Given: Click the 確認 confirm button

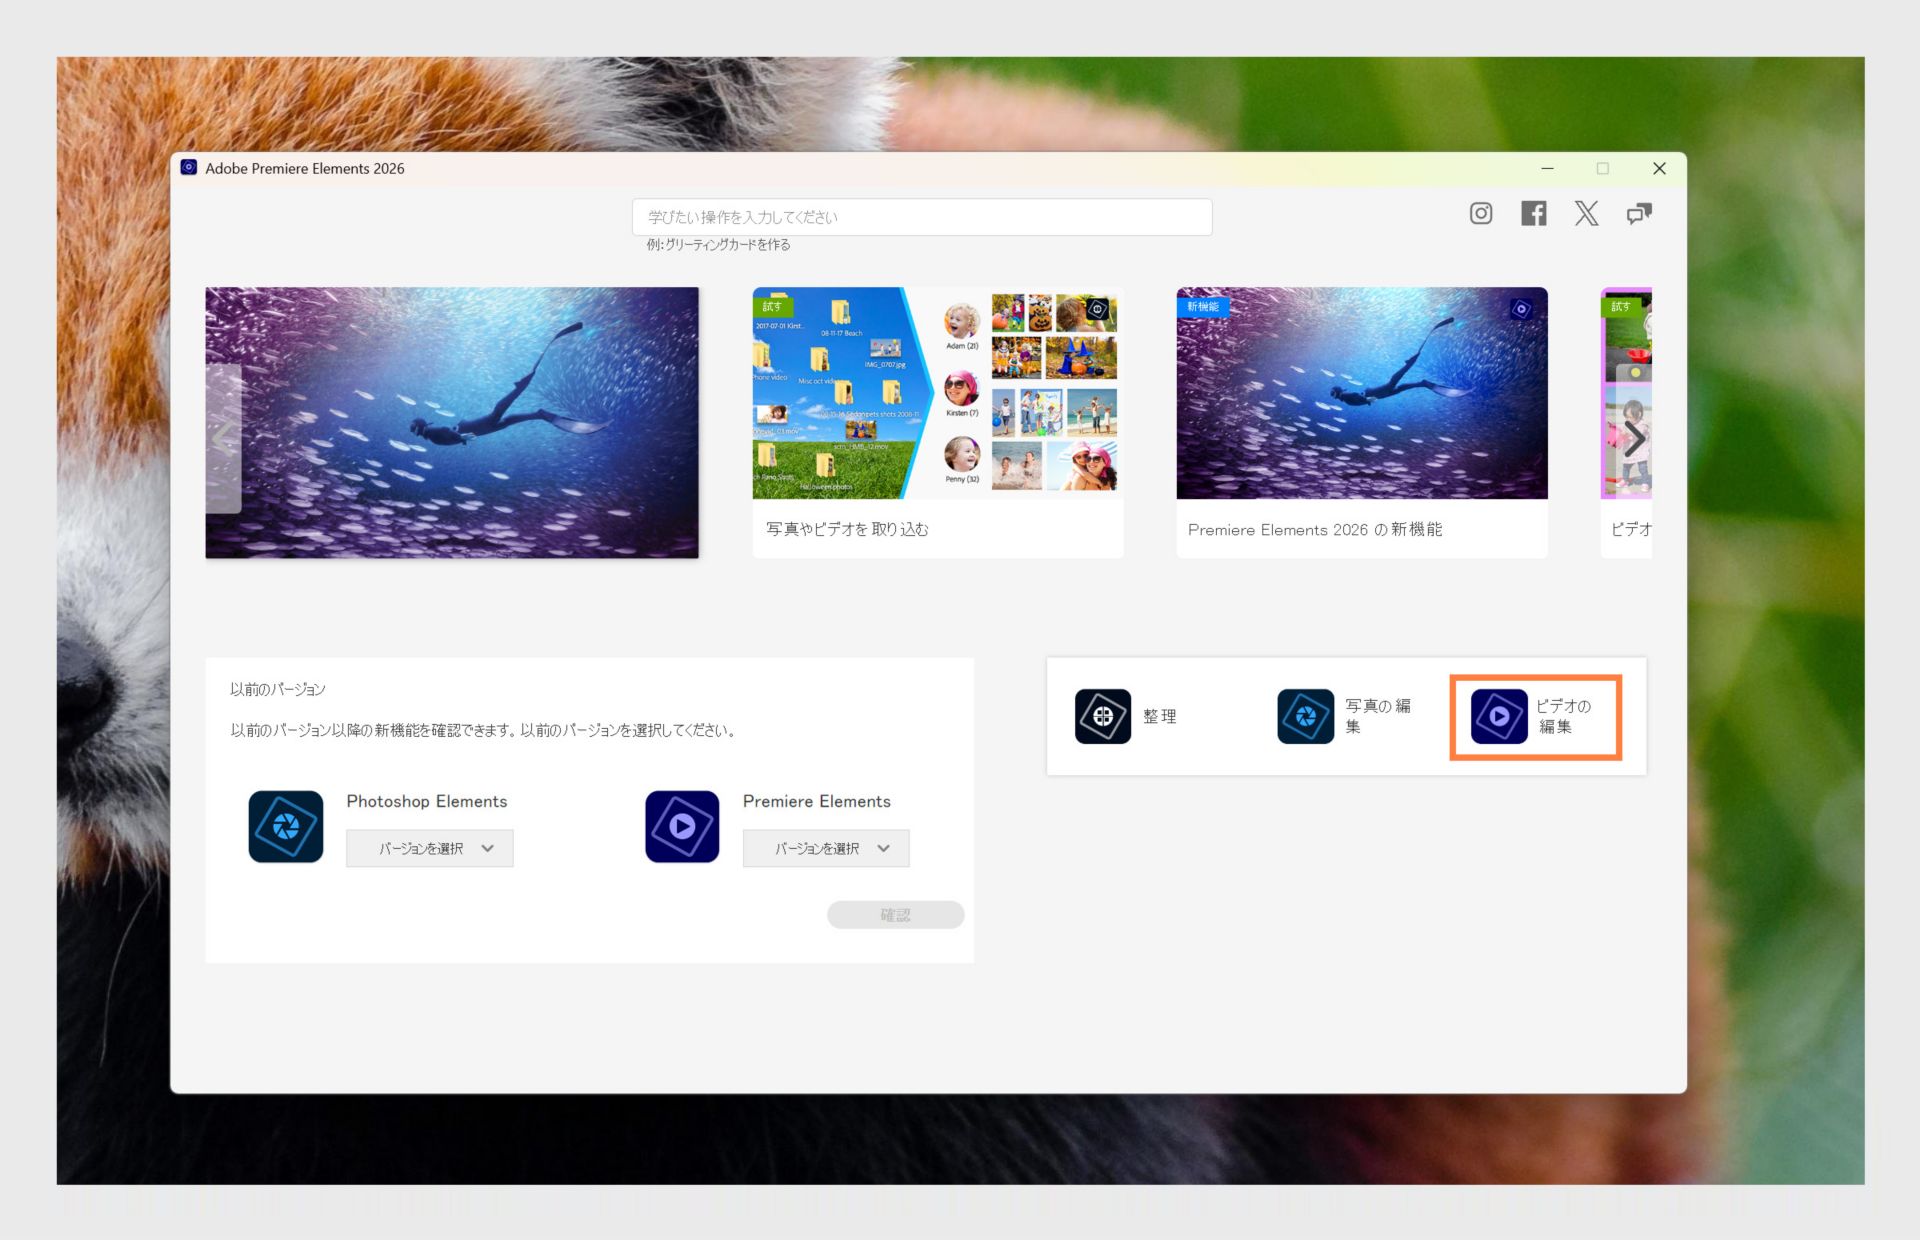Looking at the screenshot, I should (x=895, y=914).
